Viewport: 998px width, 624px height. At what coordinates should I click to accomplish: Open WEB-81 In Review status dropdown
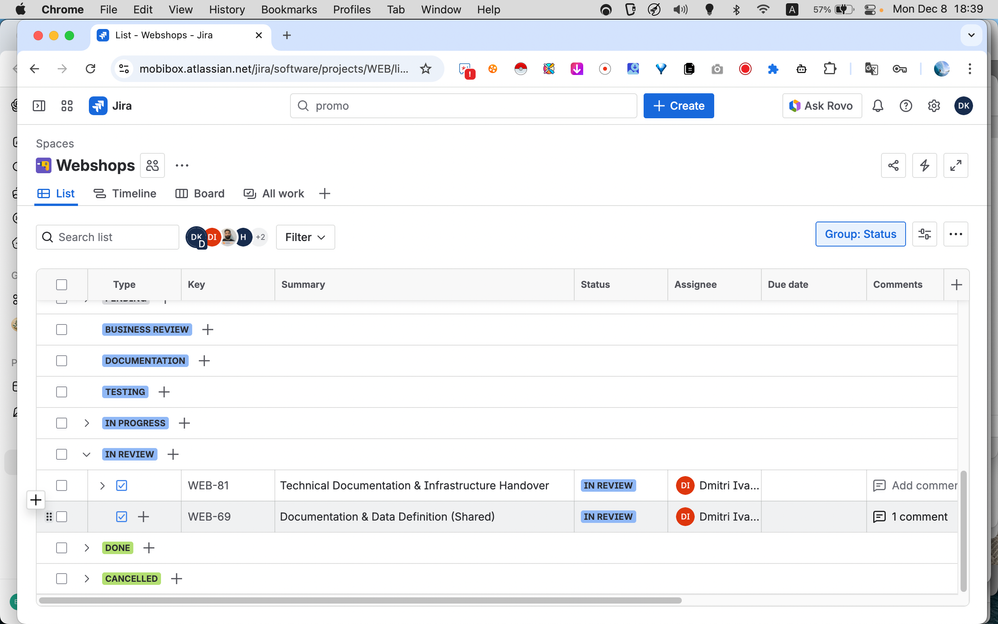(x=608, y=485)
